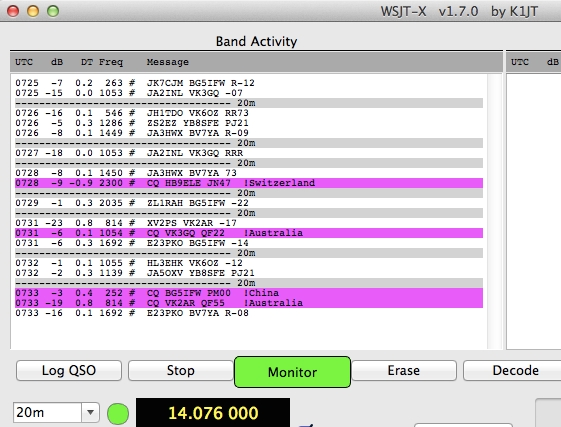This screenshot has height=427, width=561.
Task: Click the Erase button
Action: point(404,370)
